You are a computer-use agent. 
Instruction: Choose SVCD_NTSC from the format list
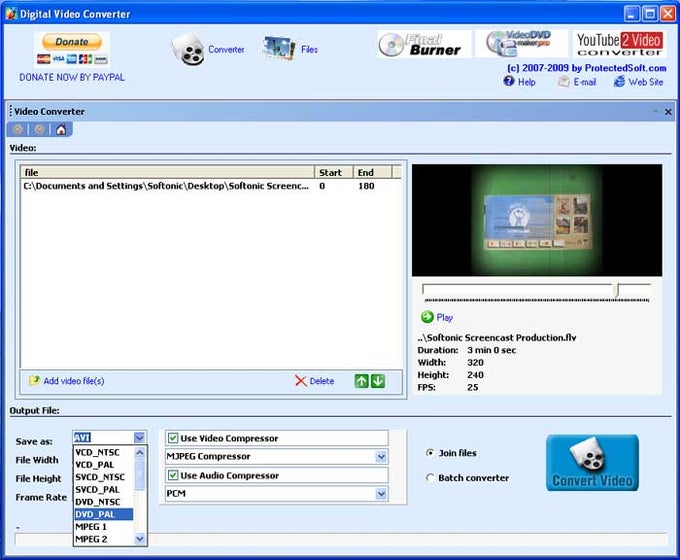click(x=104, y=477)
